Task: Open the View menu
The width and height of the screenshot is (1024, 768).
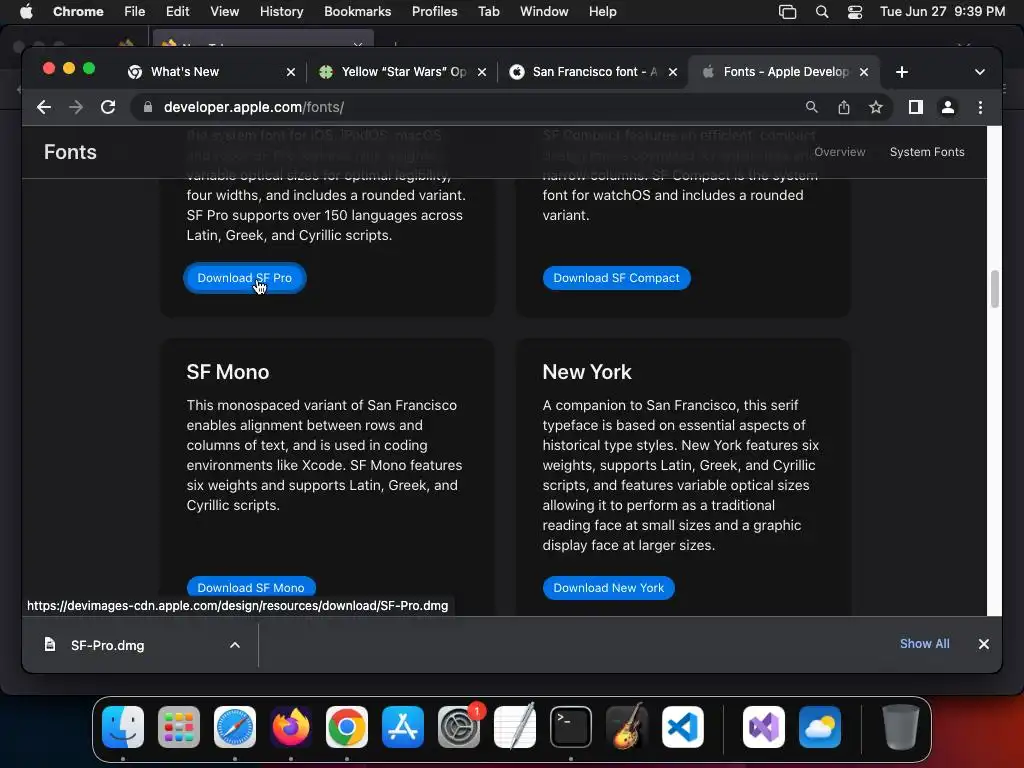Action: tap(224, 12)
